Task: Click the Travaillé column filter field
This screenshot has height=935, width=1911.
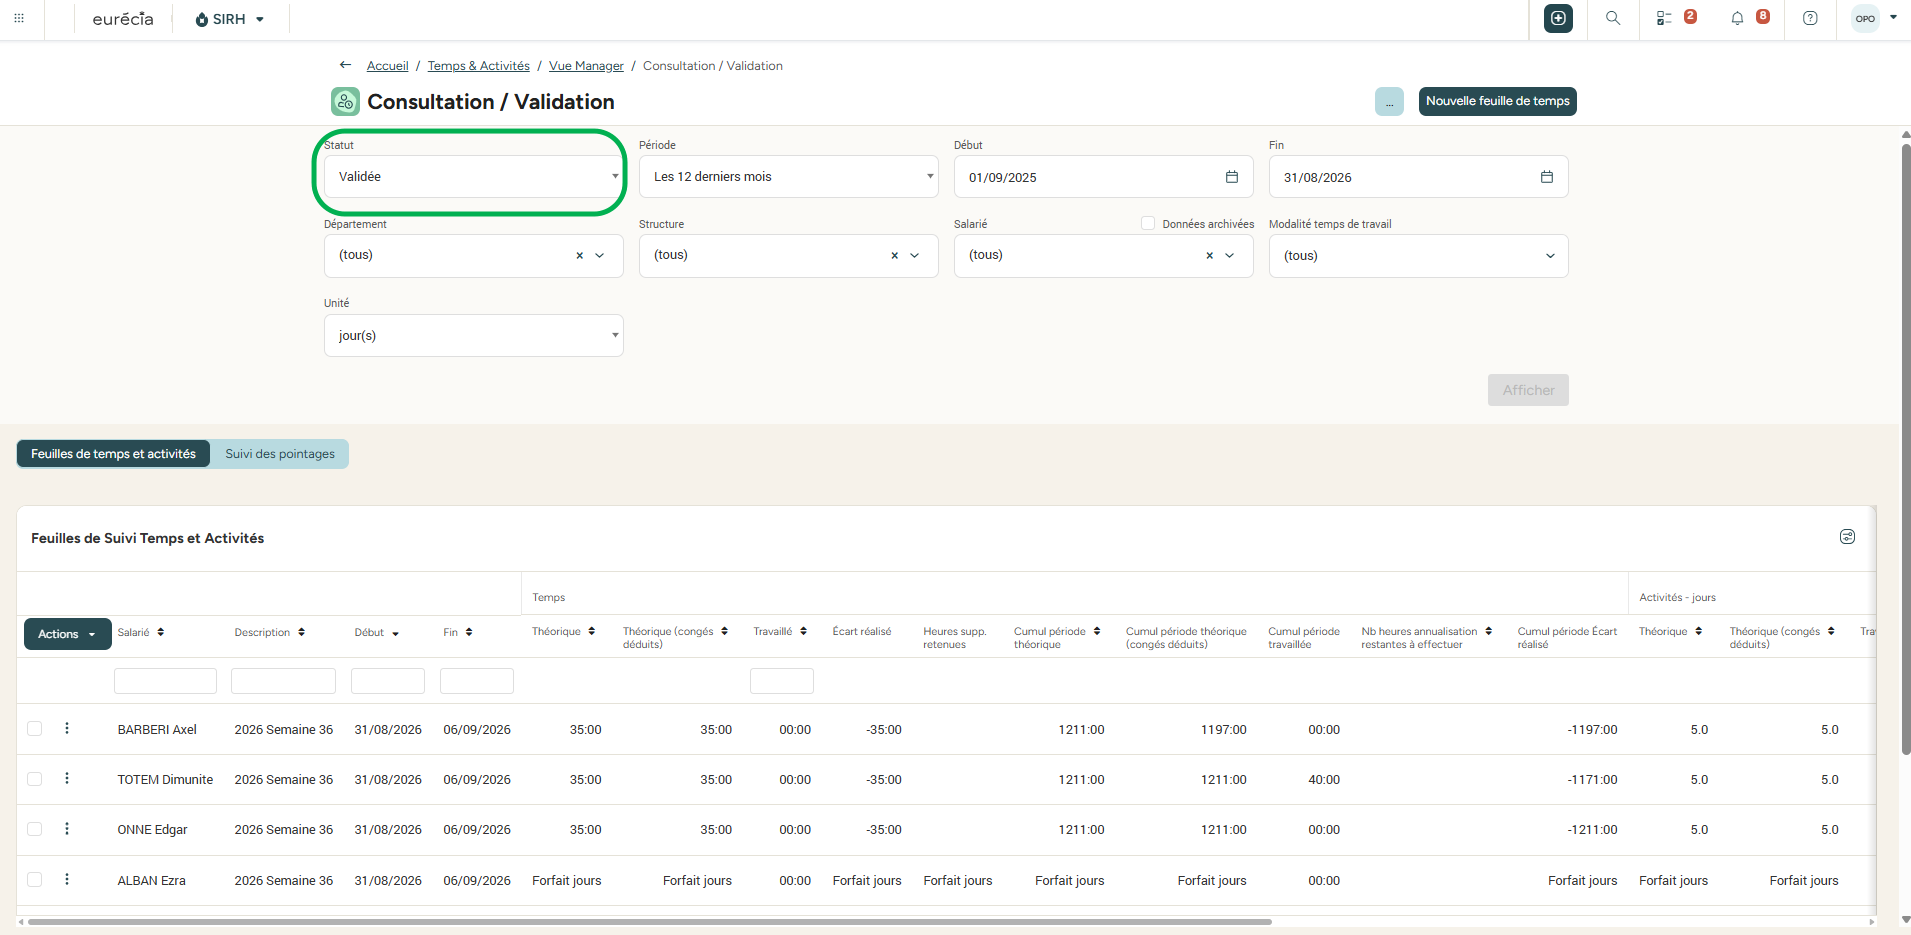Action: (782, 681)
